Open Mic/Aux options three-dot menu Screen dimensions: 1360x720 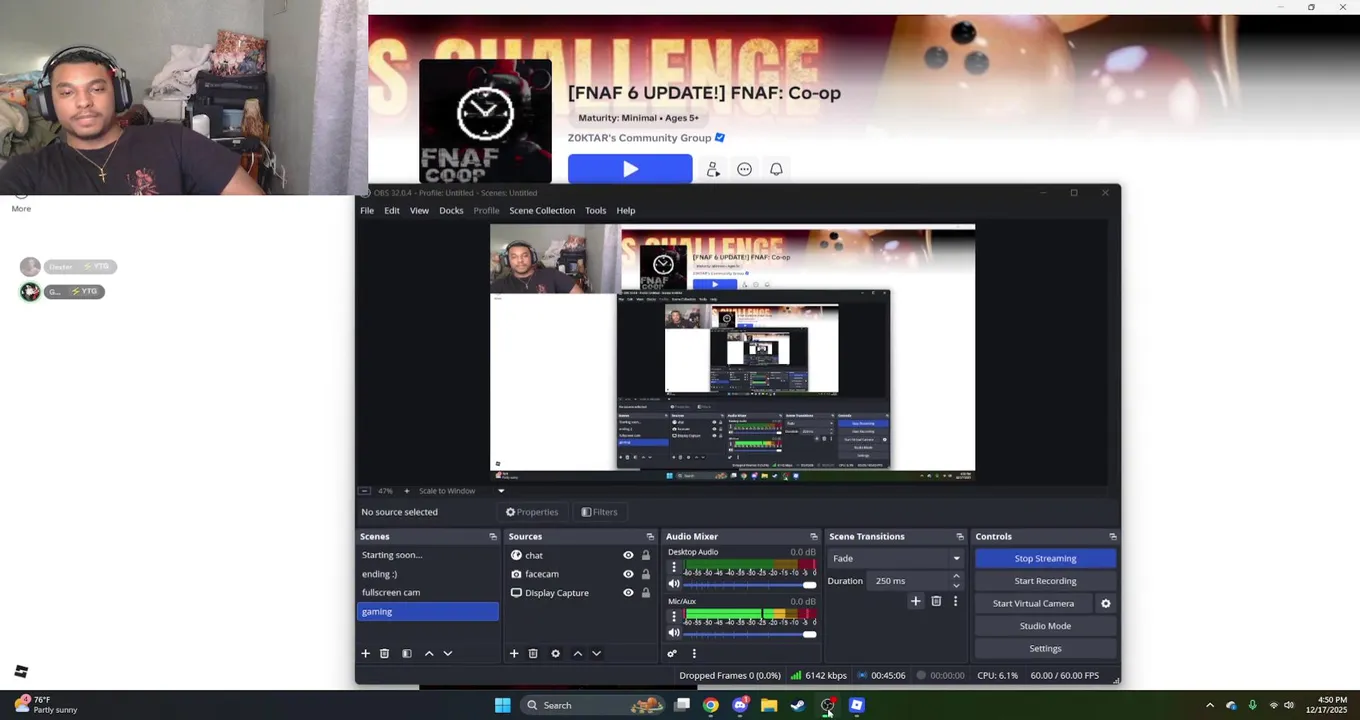pyautogui.click(x=673, y=616)
